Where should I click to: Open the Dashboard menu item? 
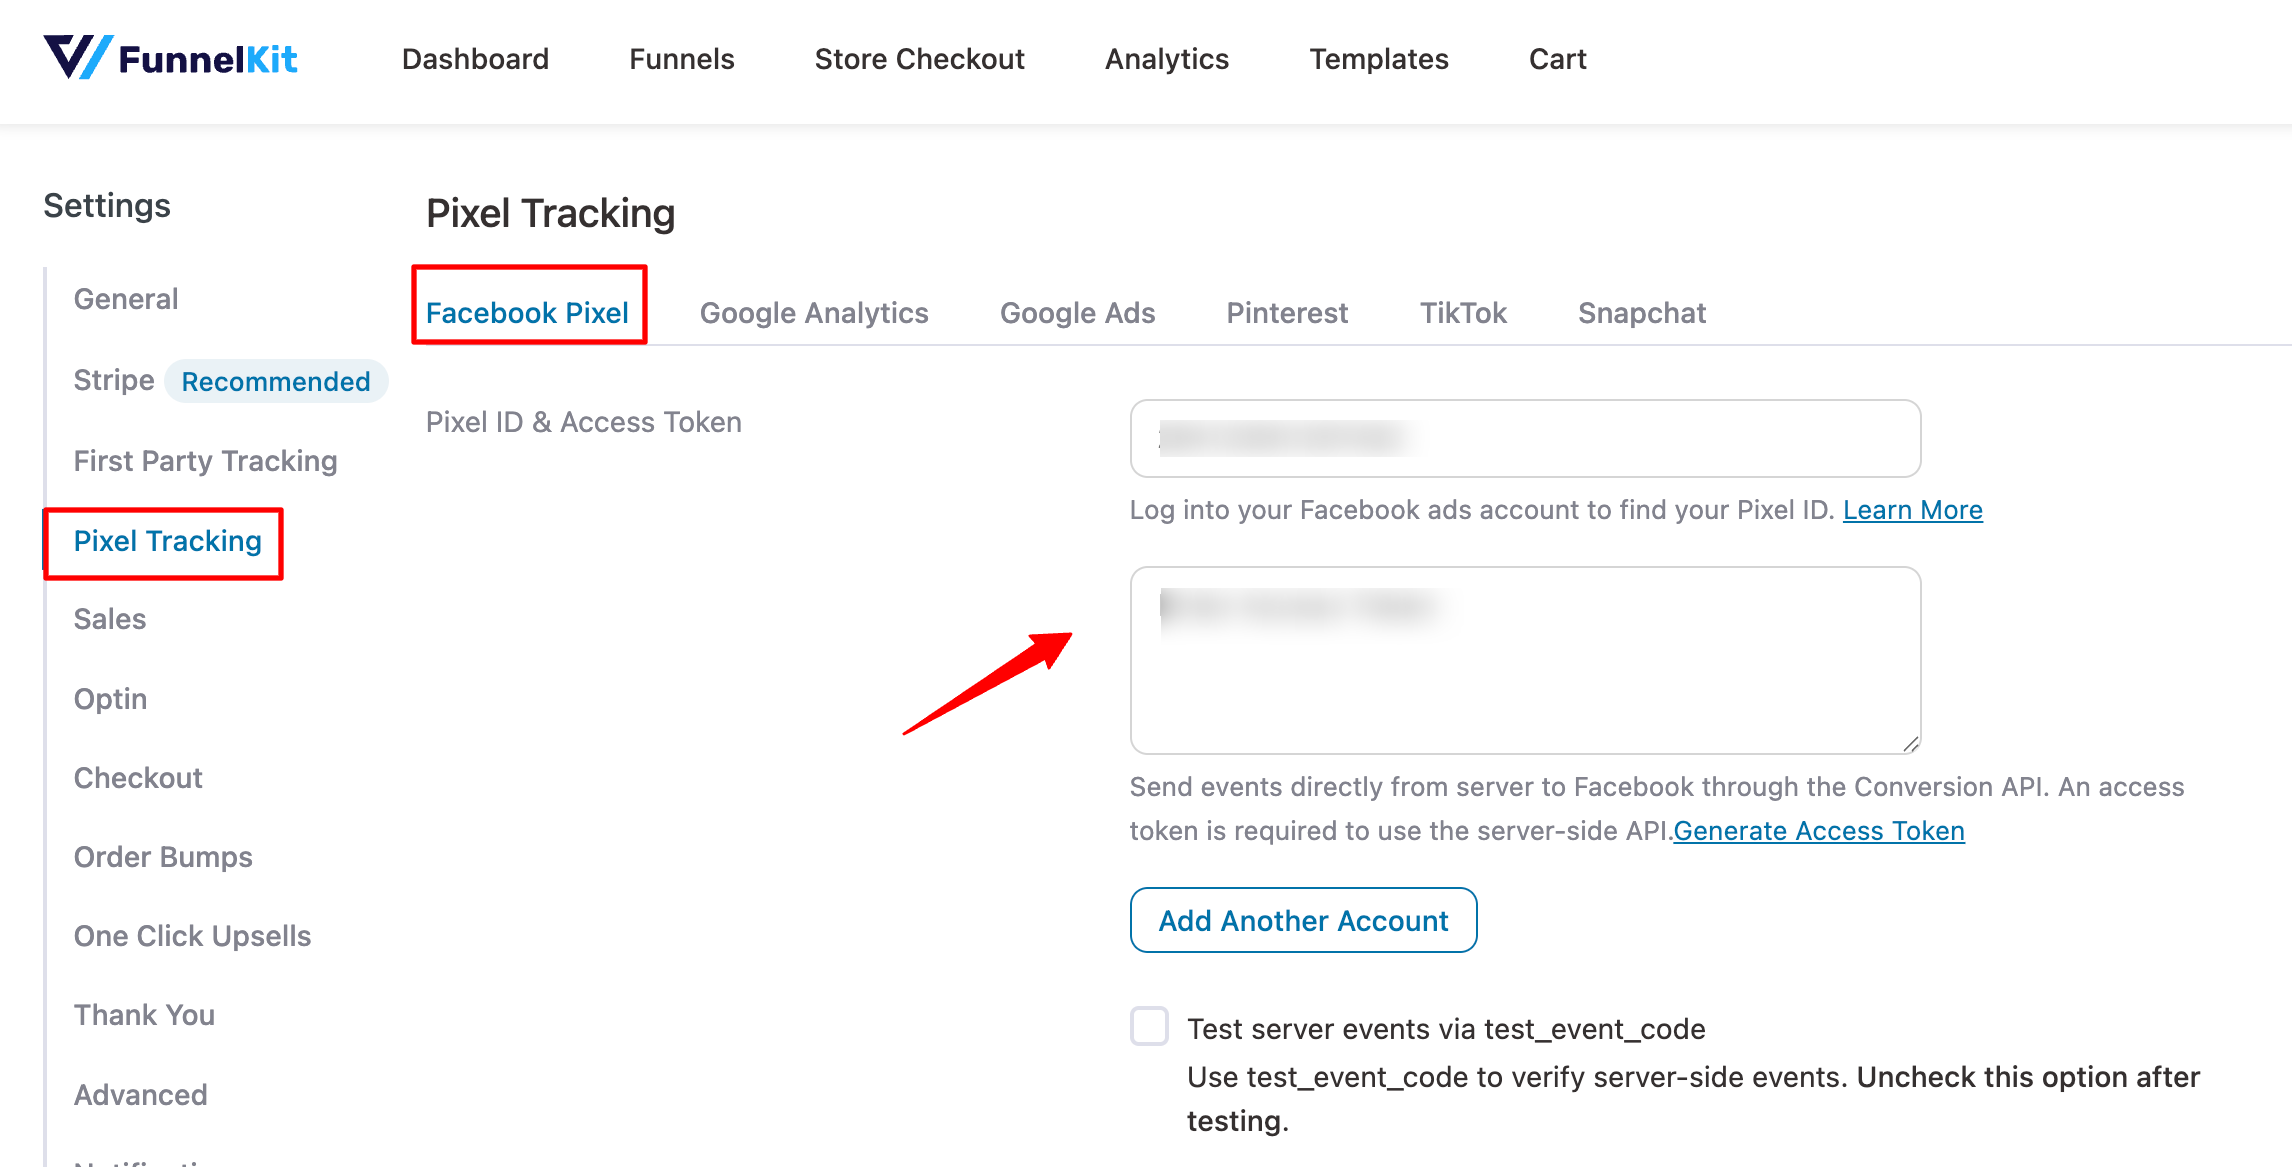tap(475, 59)
